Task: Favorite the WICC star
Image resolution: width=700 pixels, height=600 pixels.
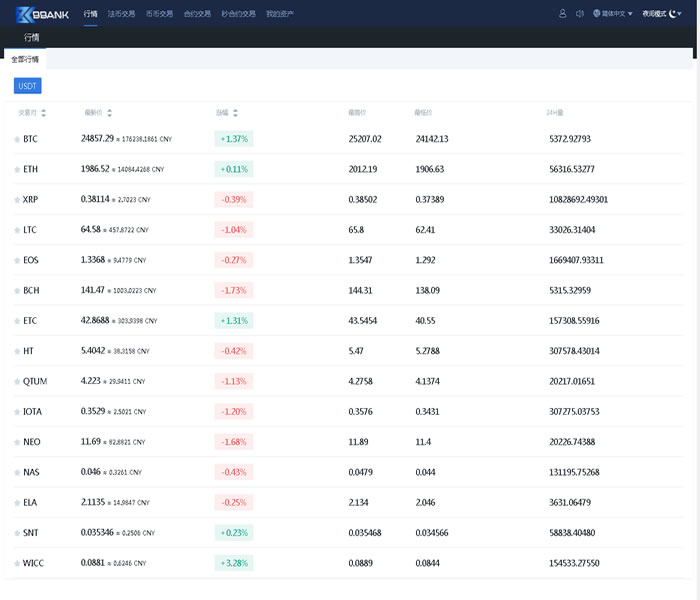Action: (x=17, y=563)
